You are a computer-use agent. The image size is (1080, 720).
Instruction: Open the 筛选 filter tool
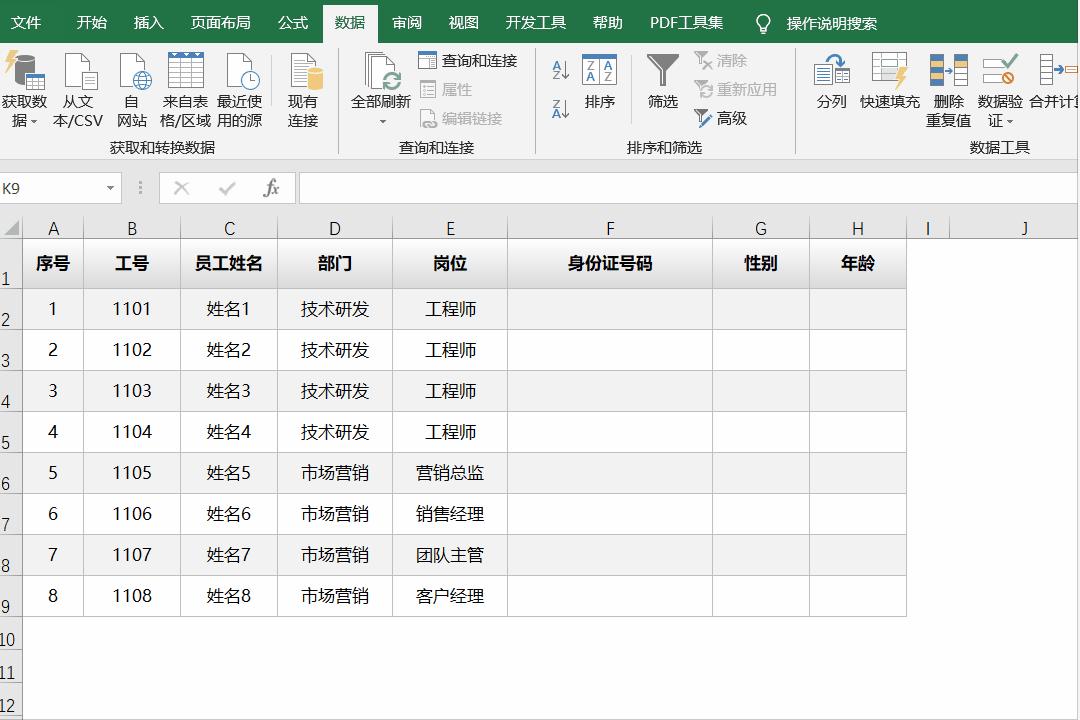pyautogui.click(x=661, y=80)
